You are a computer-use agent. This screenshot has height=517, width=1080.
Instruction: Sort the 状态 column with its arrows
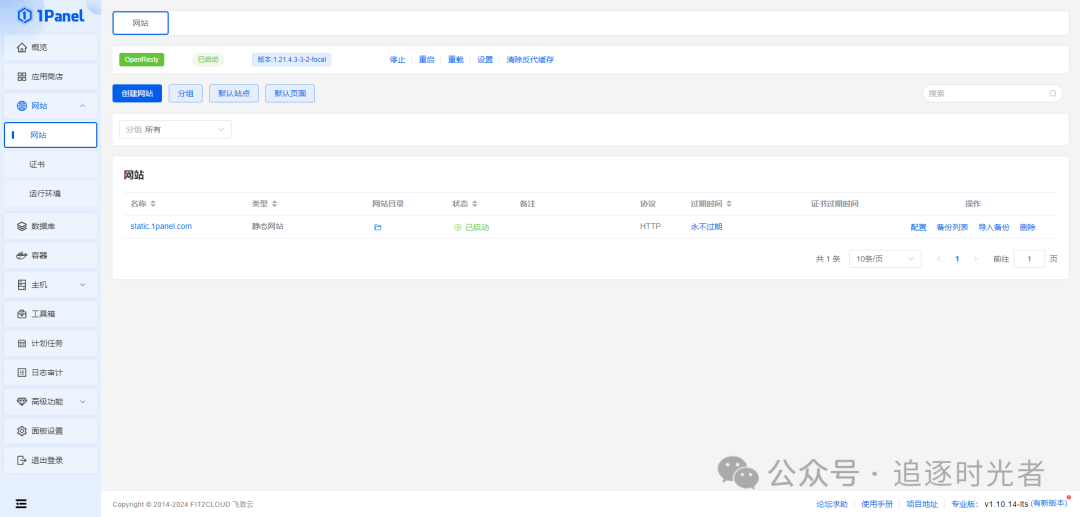475,204
